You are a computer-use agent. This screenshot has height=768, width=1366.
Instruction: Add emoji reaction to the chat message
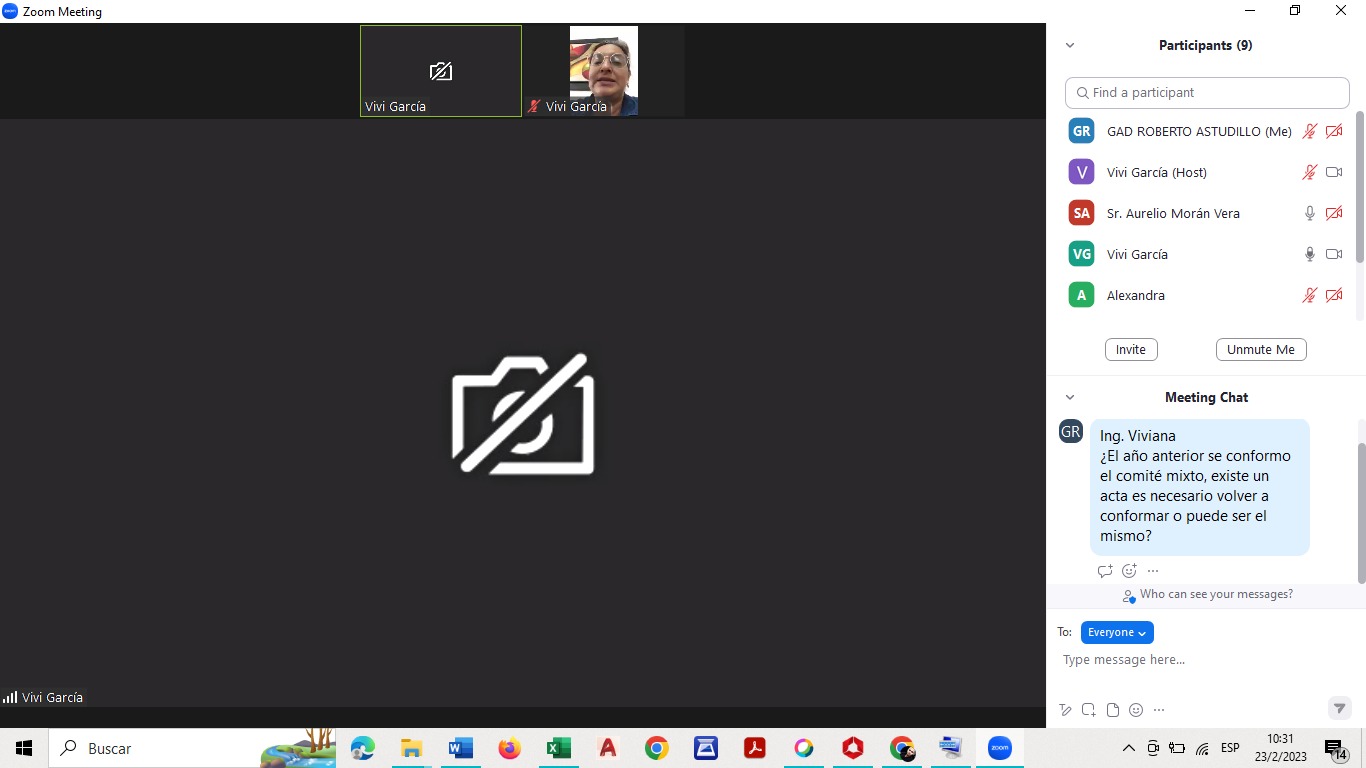coord(1129,571)
